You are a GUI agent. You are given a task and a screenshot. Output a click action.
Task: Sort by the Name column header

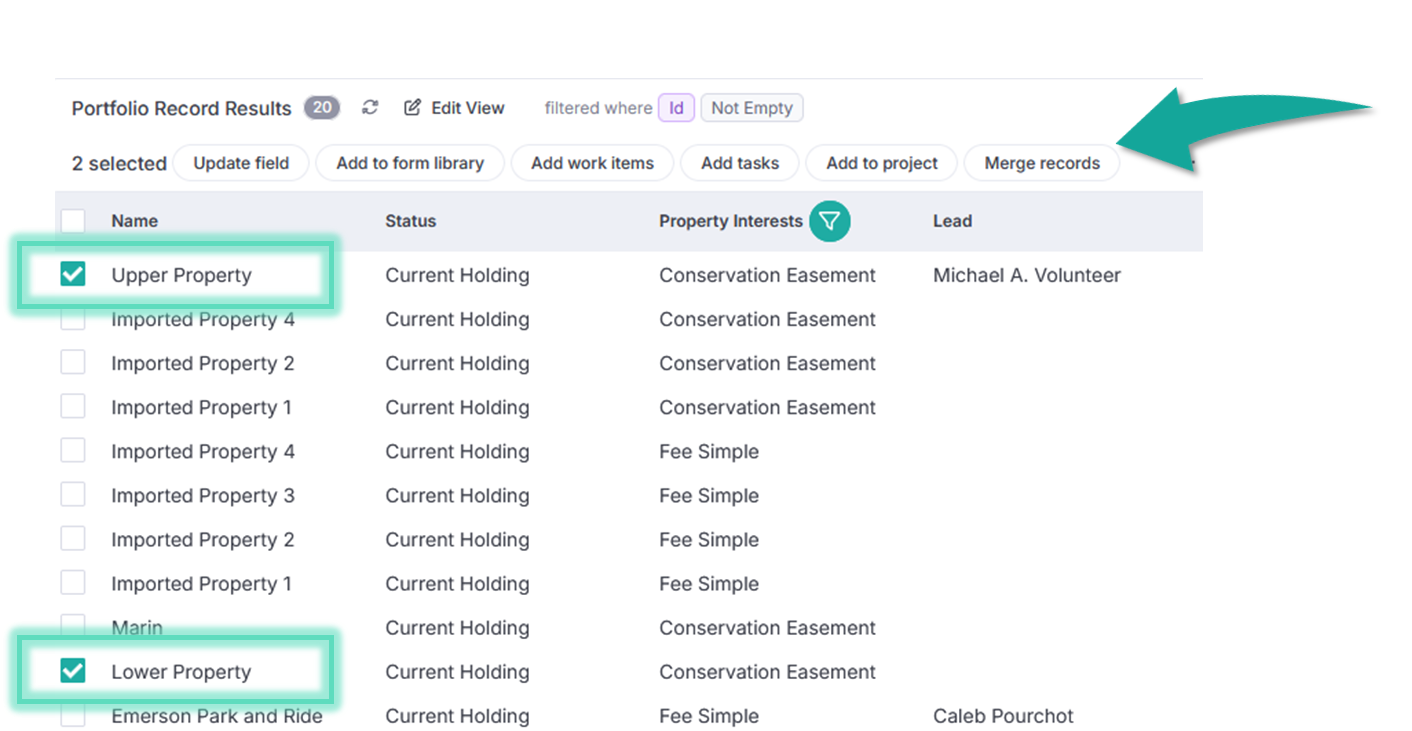(135, 221)
